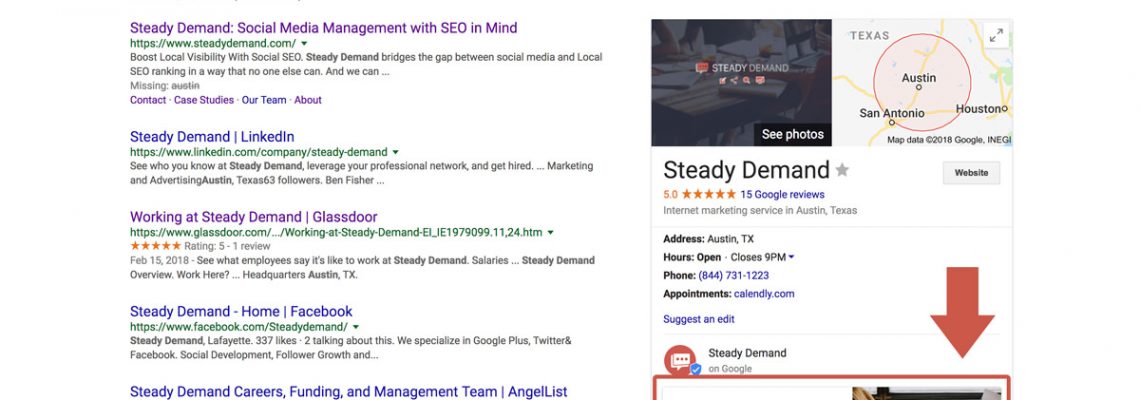Click the Steady Demand chat logo icon
This screenshot has width=1140, height=400.
click(682, 359)
